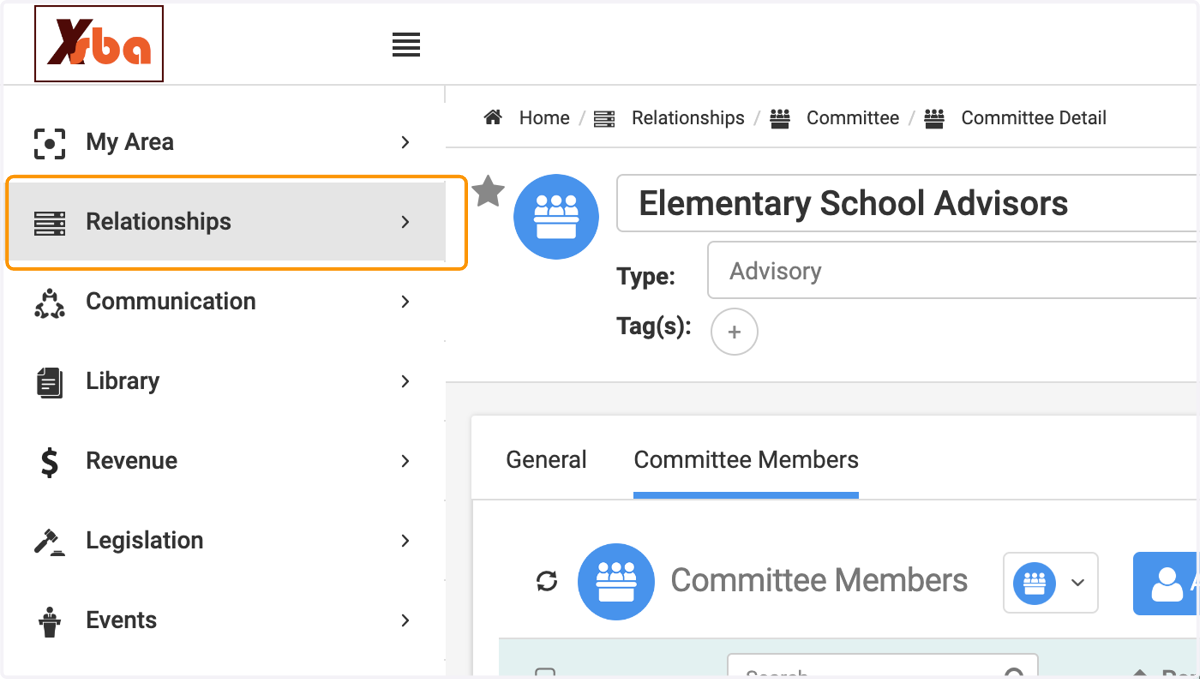Image resolution: width=1200 pixels, height=679 pixels.
Task: Click Relationships icon in breadcrumb
Action: click(x=604, y=119)
